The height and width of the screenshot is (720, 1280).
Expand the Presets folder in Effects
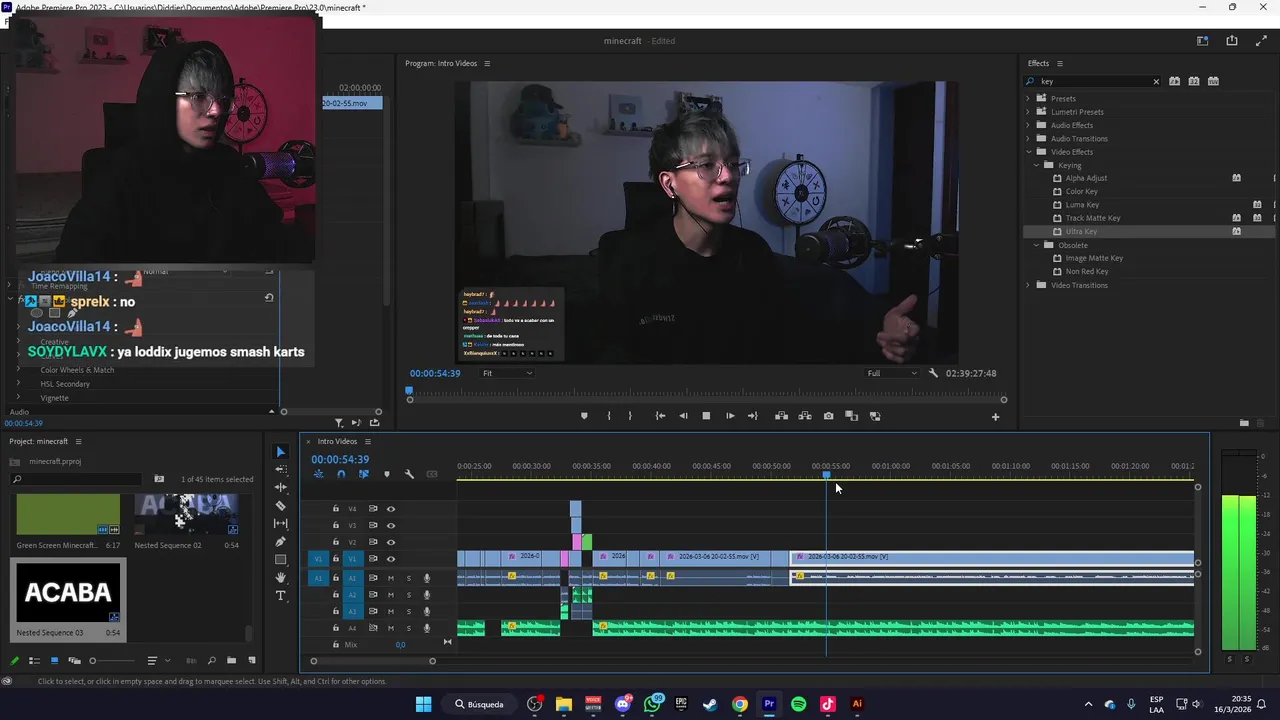(1028, 99)
